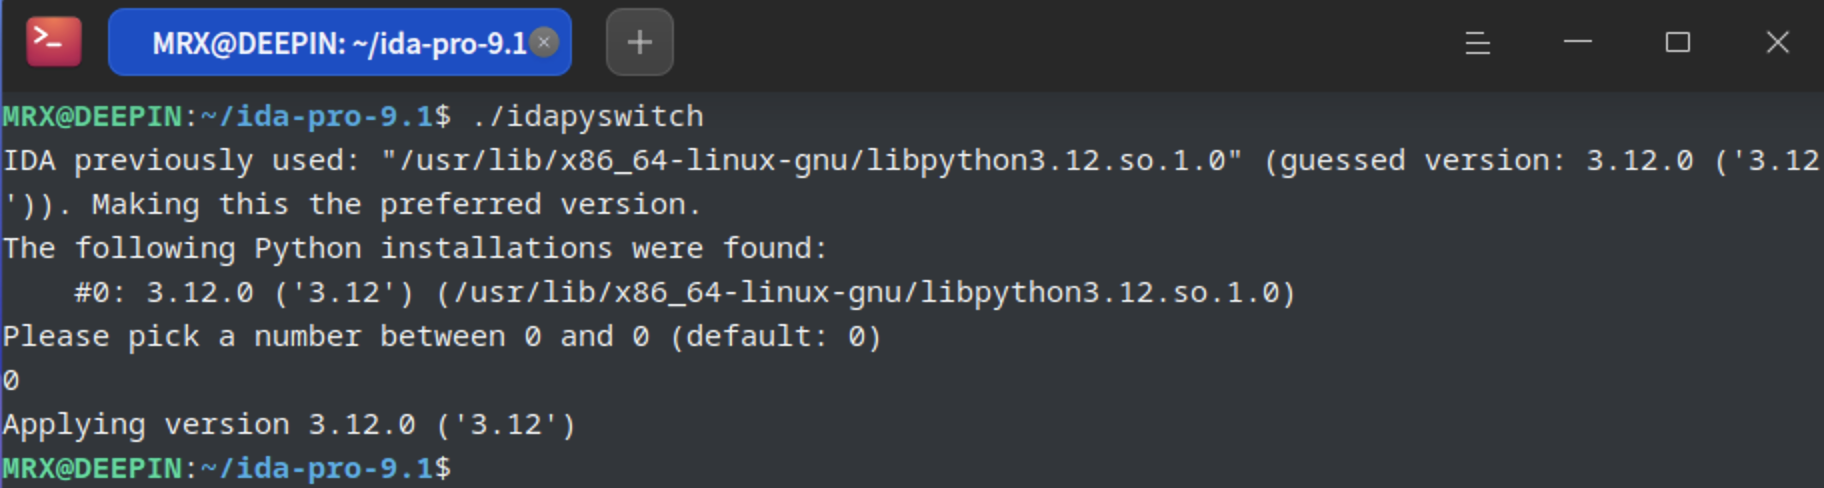Click 'The following Python installations were found' line
This screenshot has height=488, width=1824.
[x=415, y=248]
